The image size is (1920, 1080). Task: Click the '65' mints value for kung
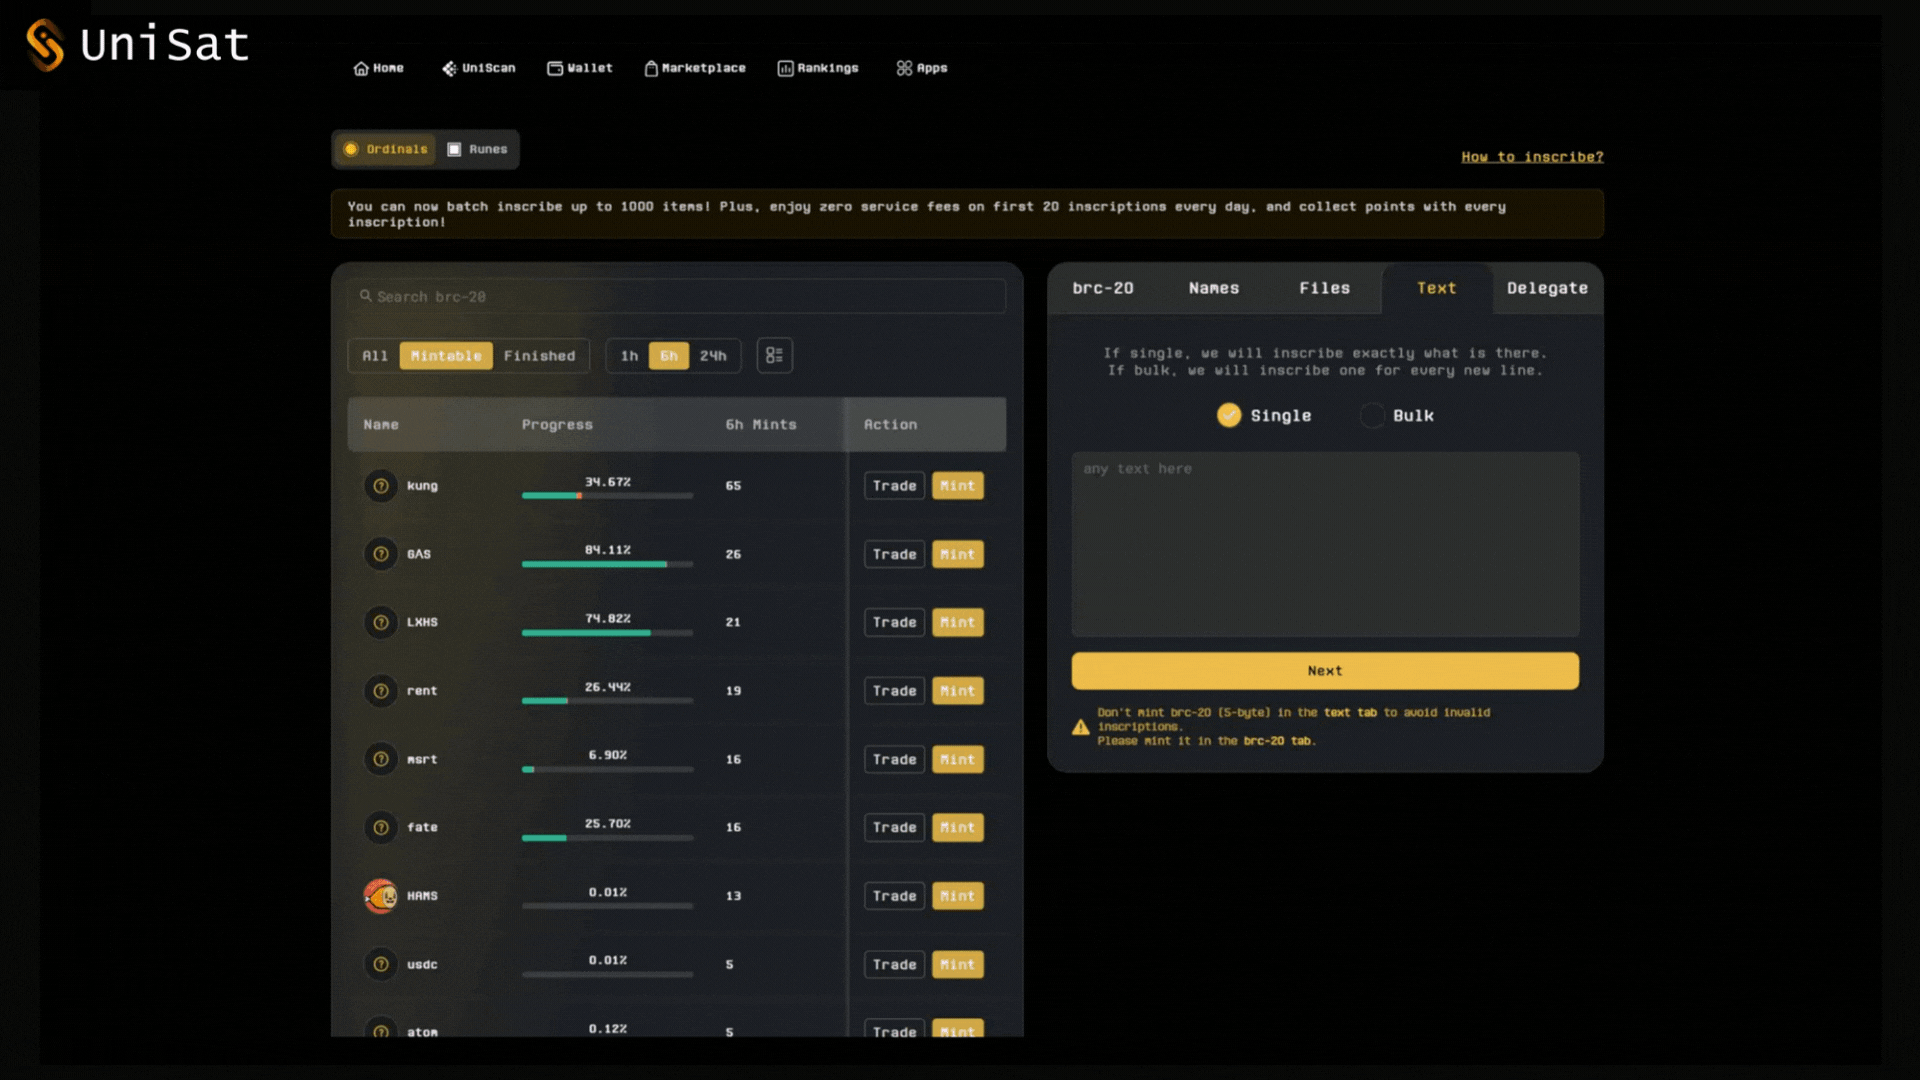(733, 486)
